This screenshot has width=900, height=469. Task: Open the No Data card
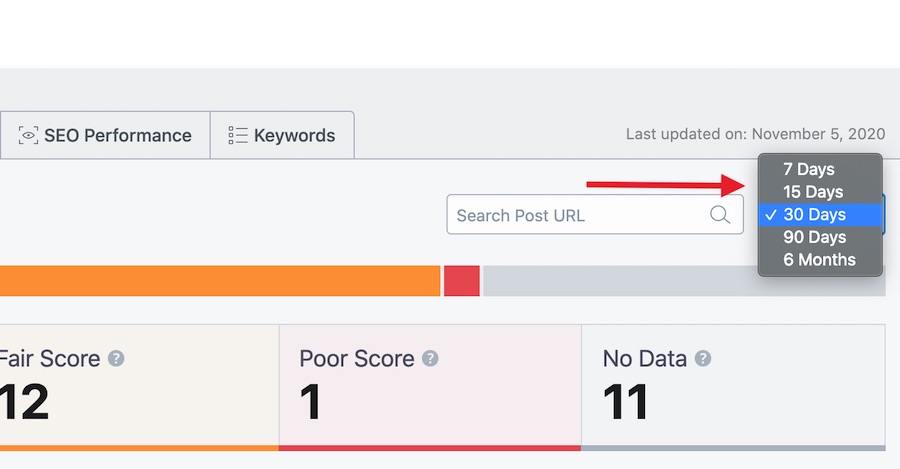click(734, 387)
